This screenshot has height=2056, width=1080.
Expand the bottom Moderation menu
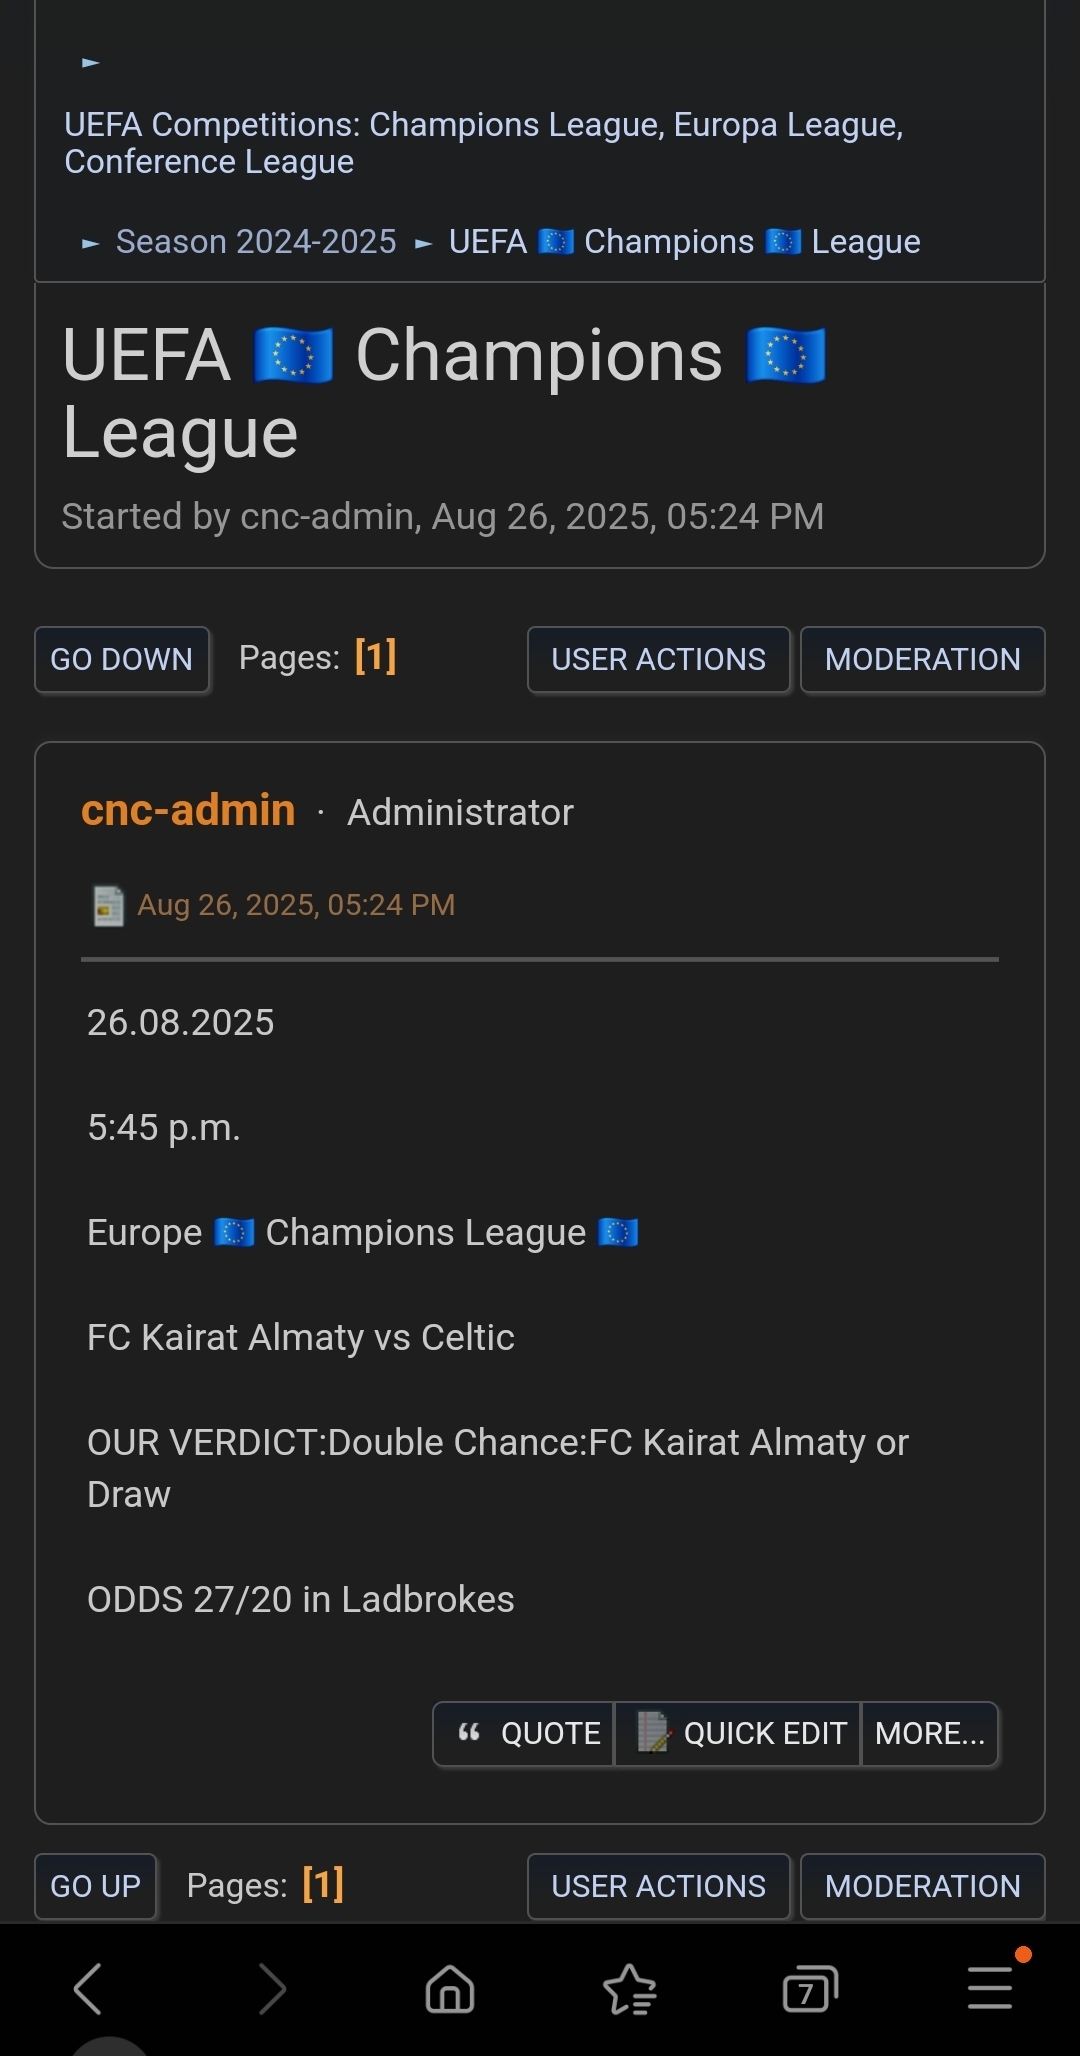coord(922,1886)
